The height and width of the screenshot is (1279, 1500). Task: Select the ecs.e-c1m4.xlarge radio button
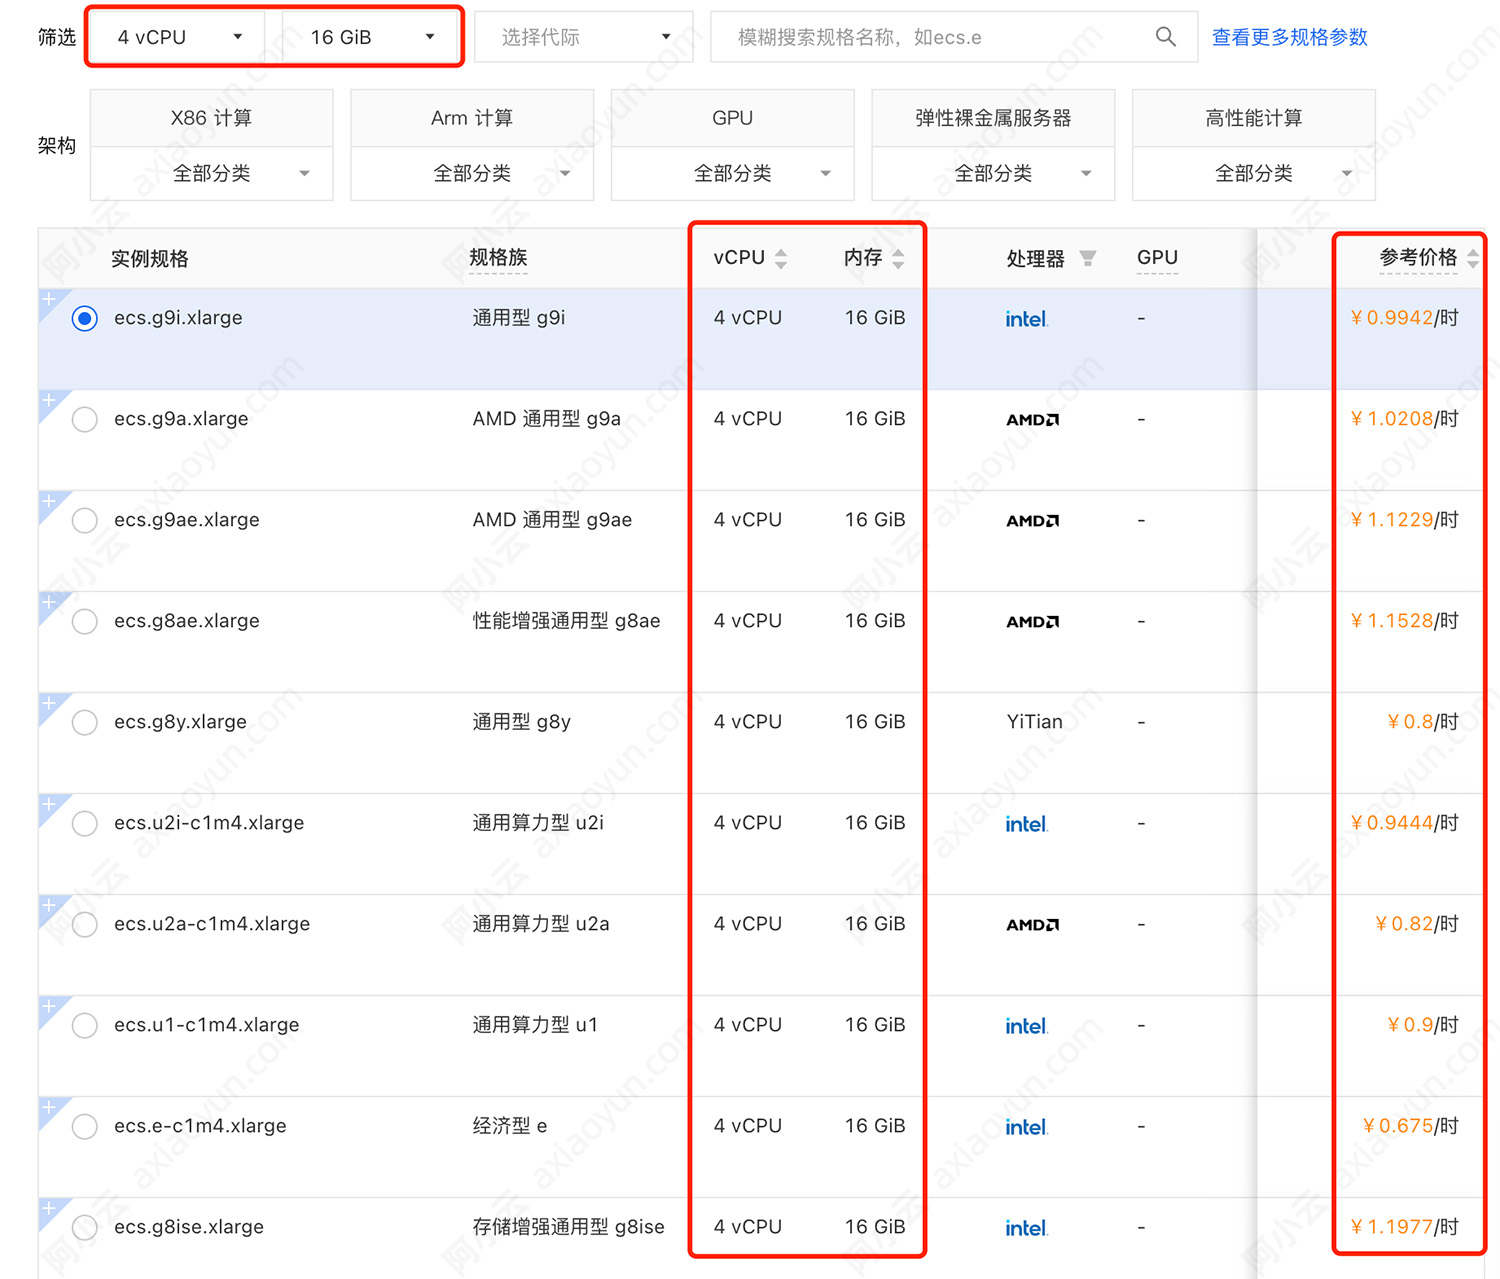(85, 1127)
